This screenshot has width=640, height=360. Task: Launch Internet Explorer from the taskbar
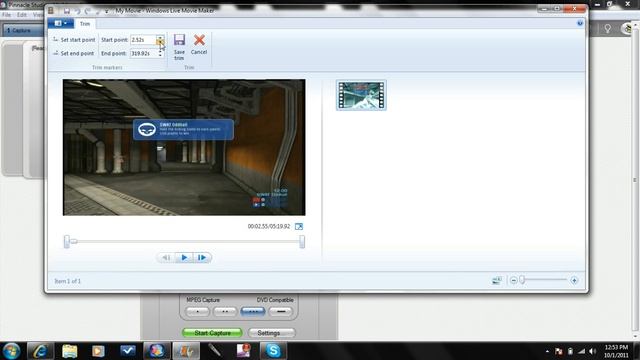(40, 351)
